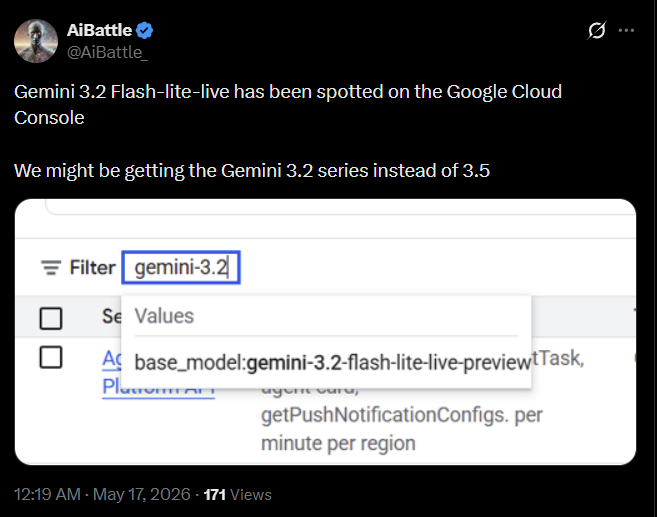Open getPushNotificationConfigs quota description in image

401,429
